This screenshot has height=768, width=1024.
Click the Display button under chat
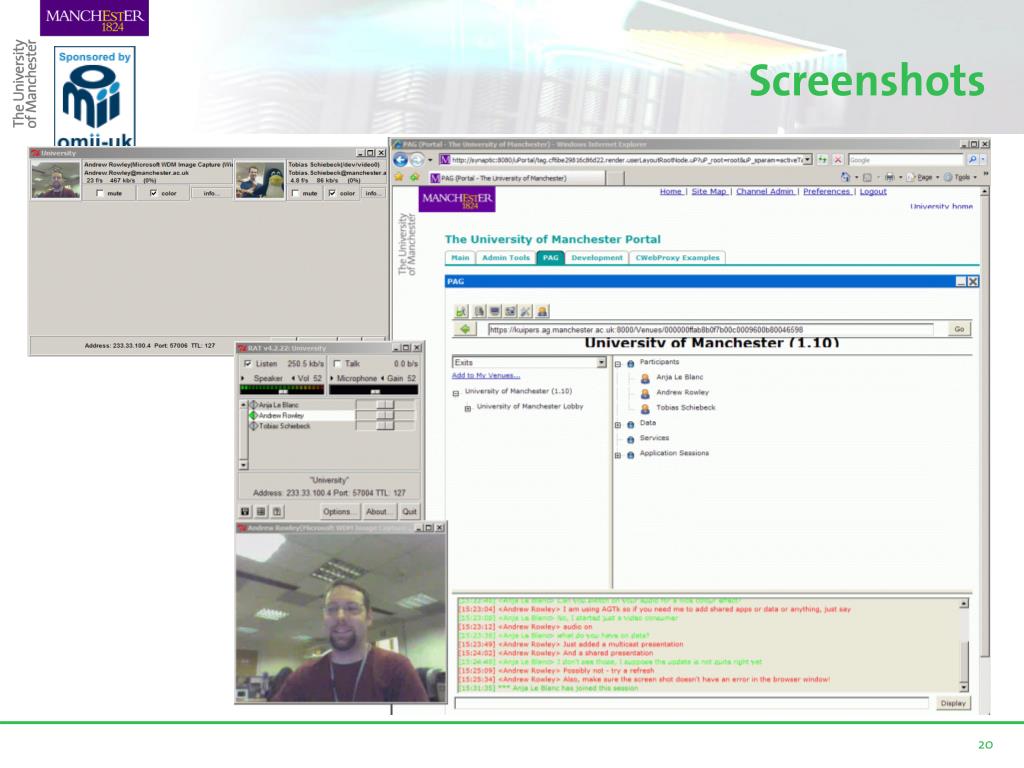click(x=953, y=703)
